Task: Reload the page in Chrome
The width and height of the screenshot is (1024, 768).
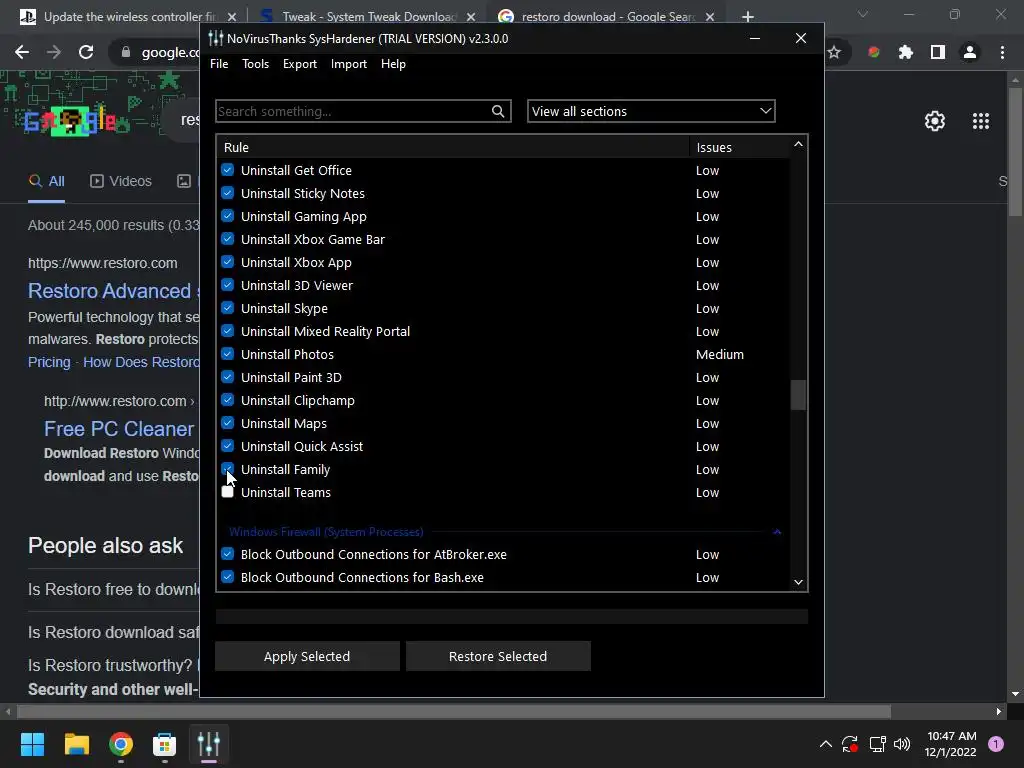Action: coord(86,52)
